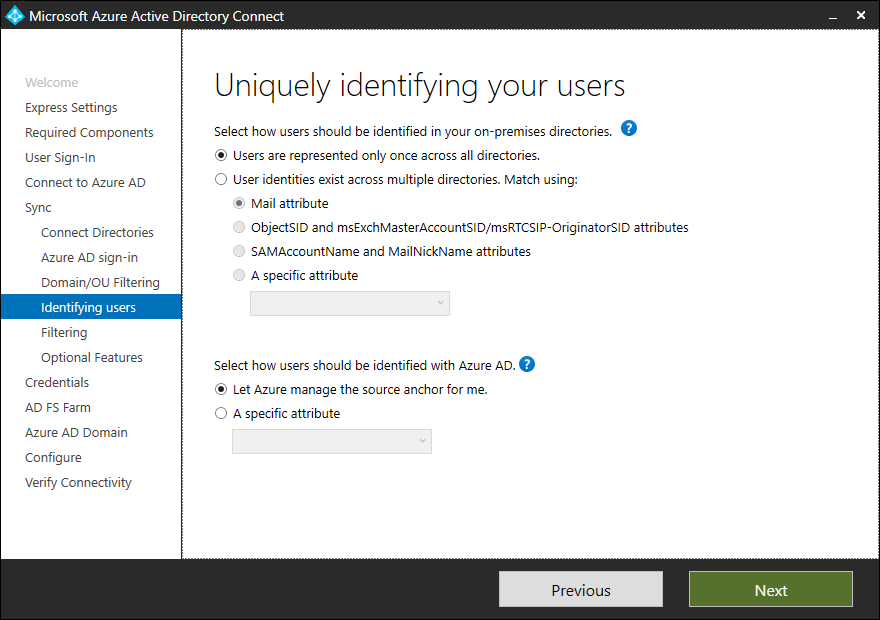Navigate to Domain/OU Filtering page
Viewport: 880px width, 620px height.
coord(100,283)
